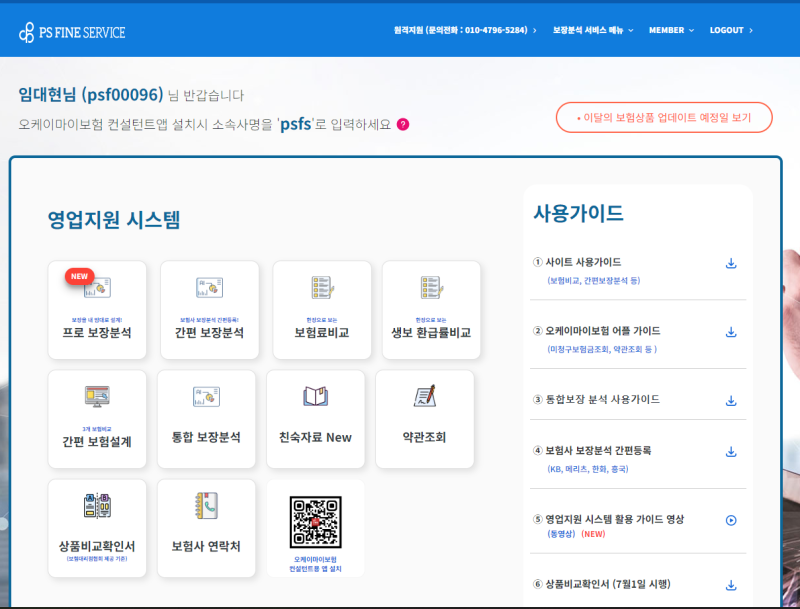The height and width of the screenshot is (609, 800).
Task: Click the 생보 환급률비교 label
Action: click(x=431, y=333)
